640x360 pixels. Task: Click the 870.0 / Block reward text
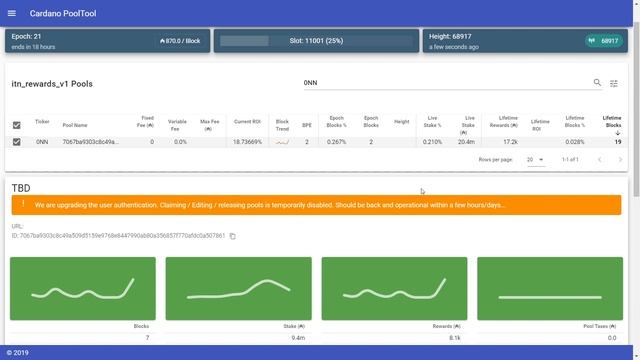(180, 41)
